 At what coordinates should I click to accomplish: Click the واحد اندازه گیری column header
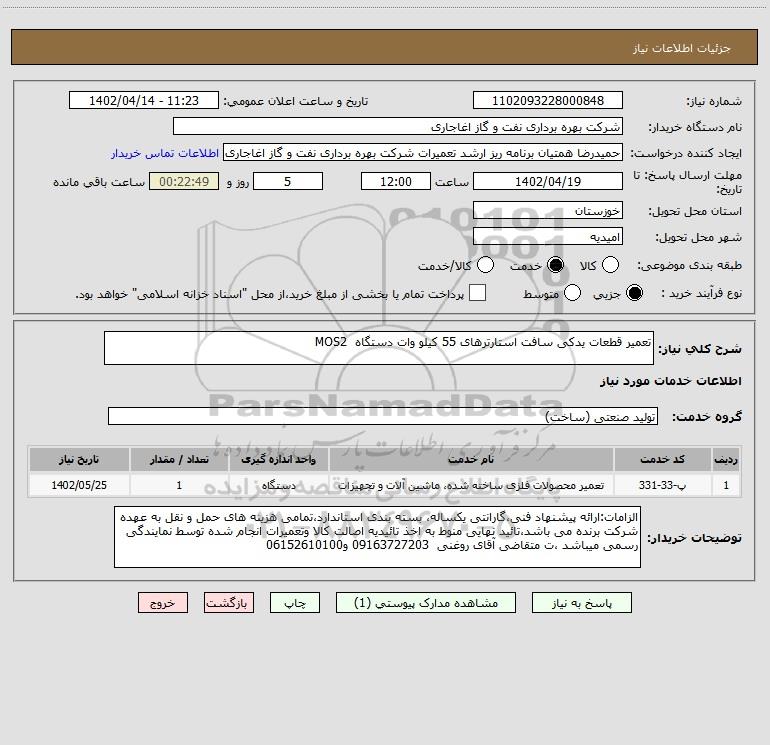coord(278,459)
